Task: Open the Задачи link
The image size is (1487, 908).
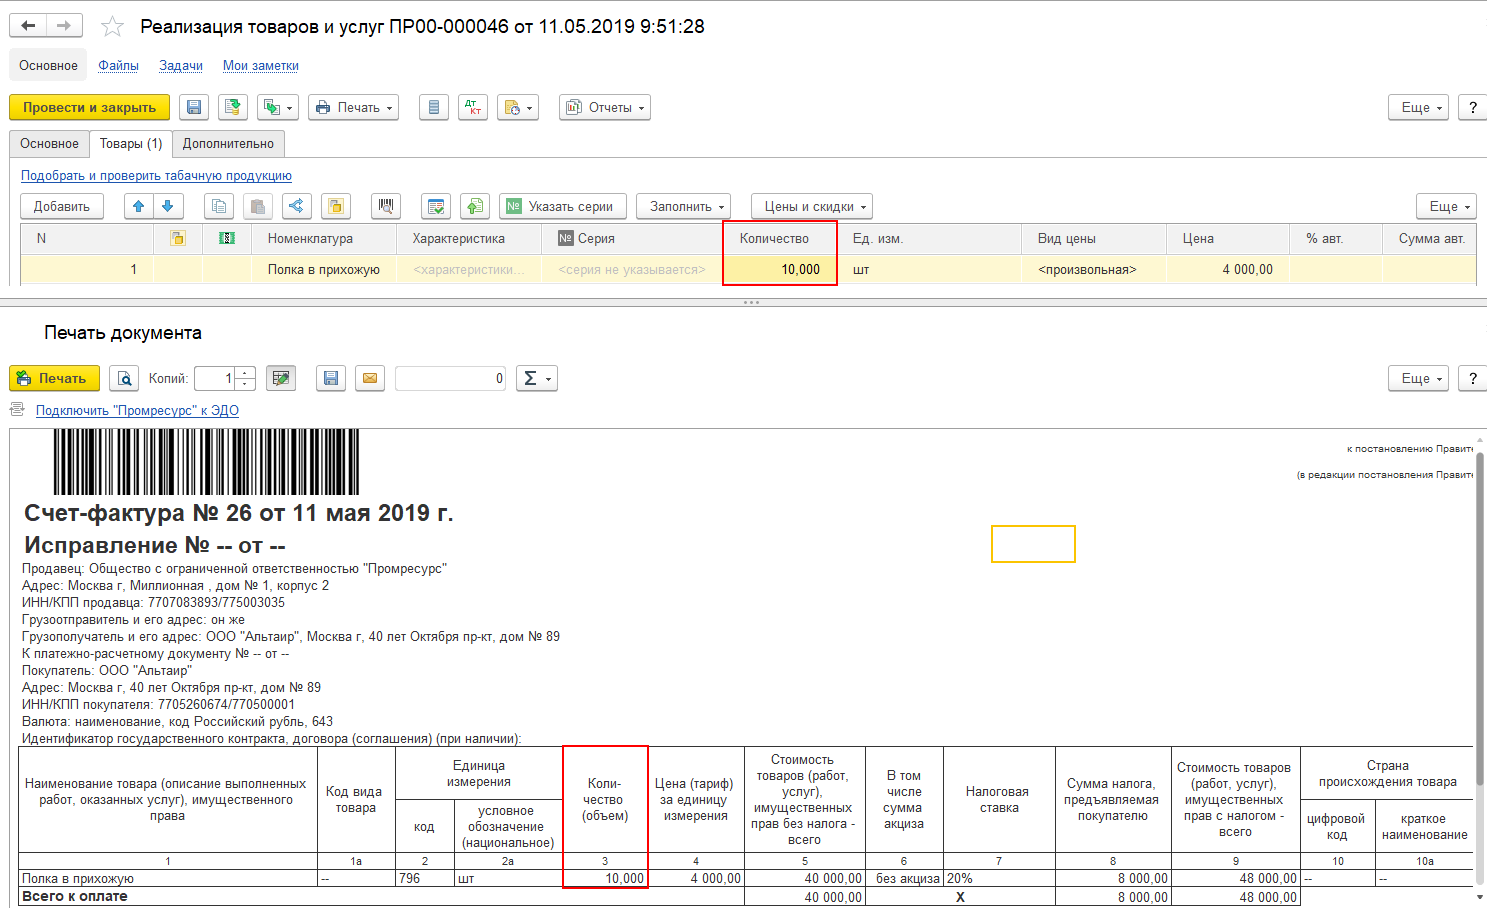Action: pos(181,65)
